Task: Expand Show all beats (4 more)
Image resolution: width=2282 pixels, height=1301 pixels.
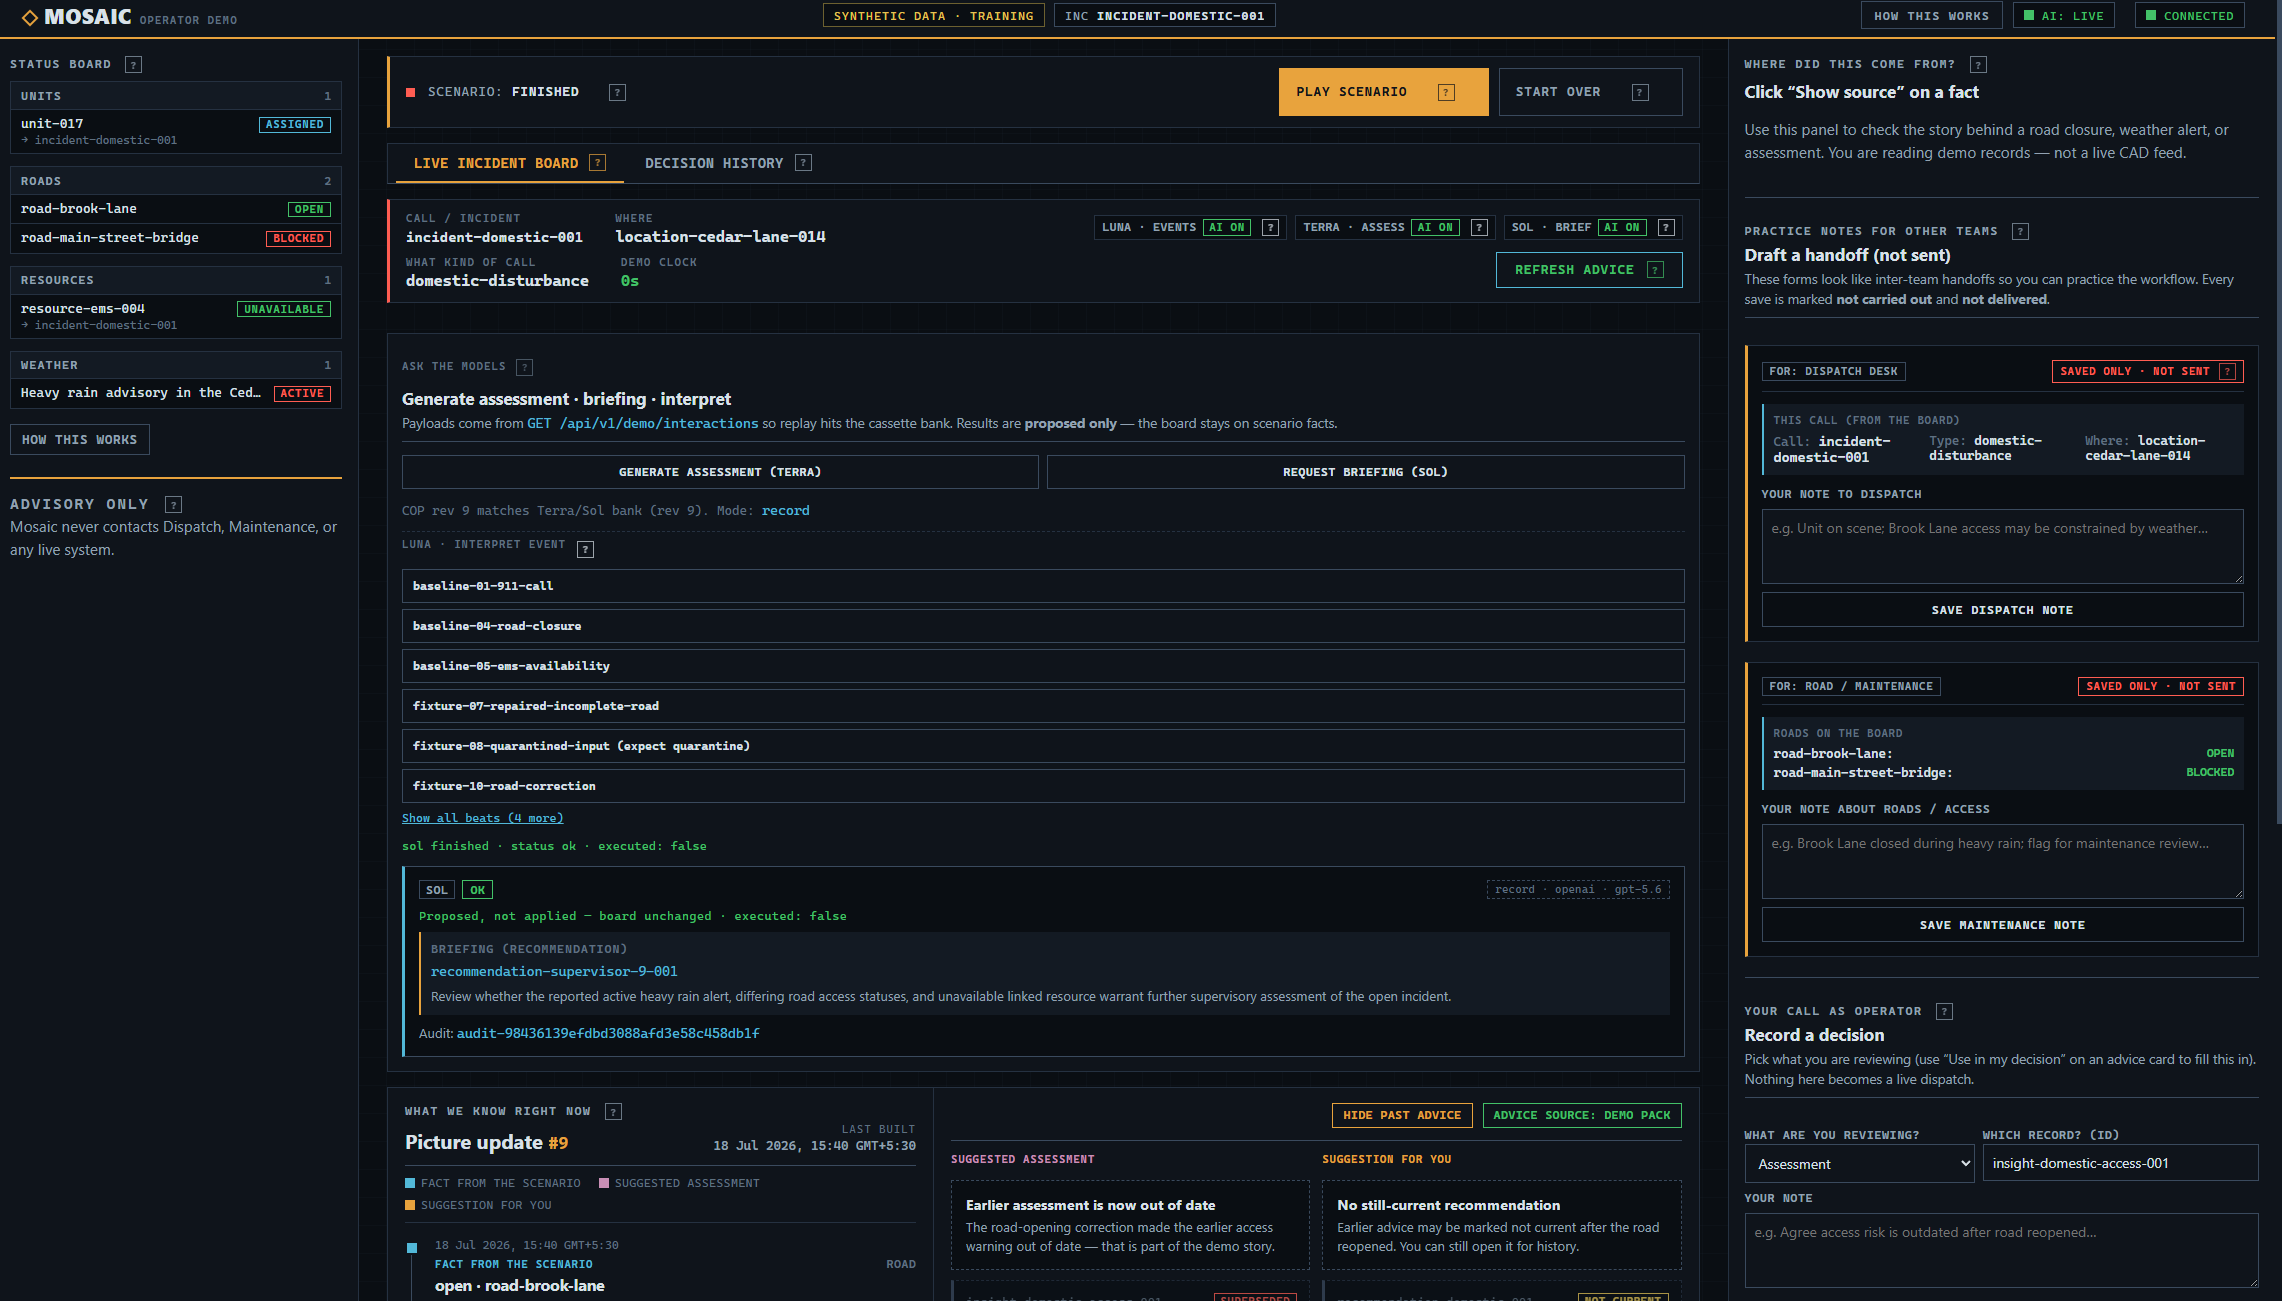Action: (x=483, y=818)
